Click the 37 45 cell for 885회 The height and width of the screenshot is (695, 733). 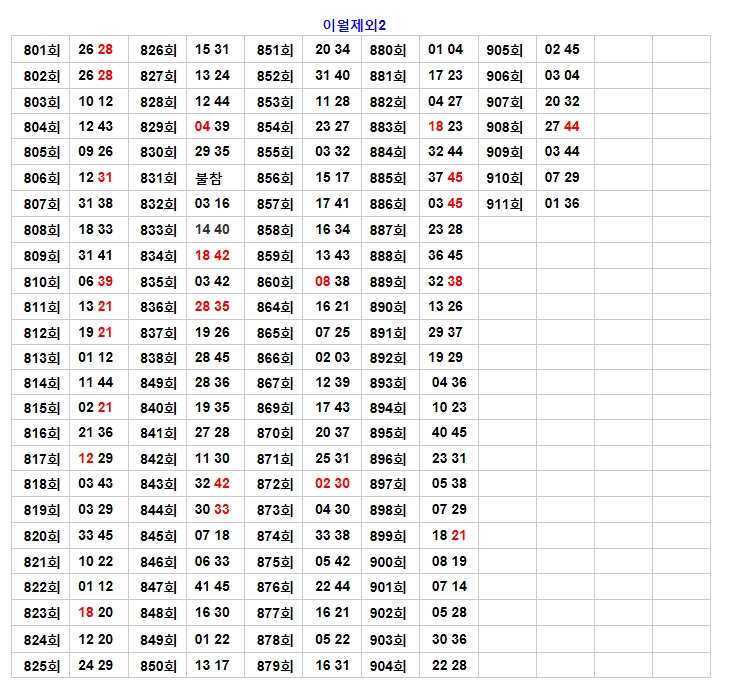coord(445,178)
